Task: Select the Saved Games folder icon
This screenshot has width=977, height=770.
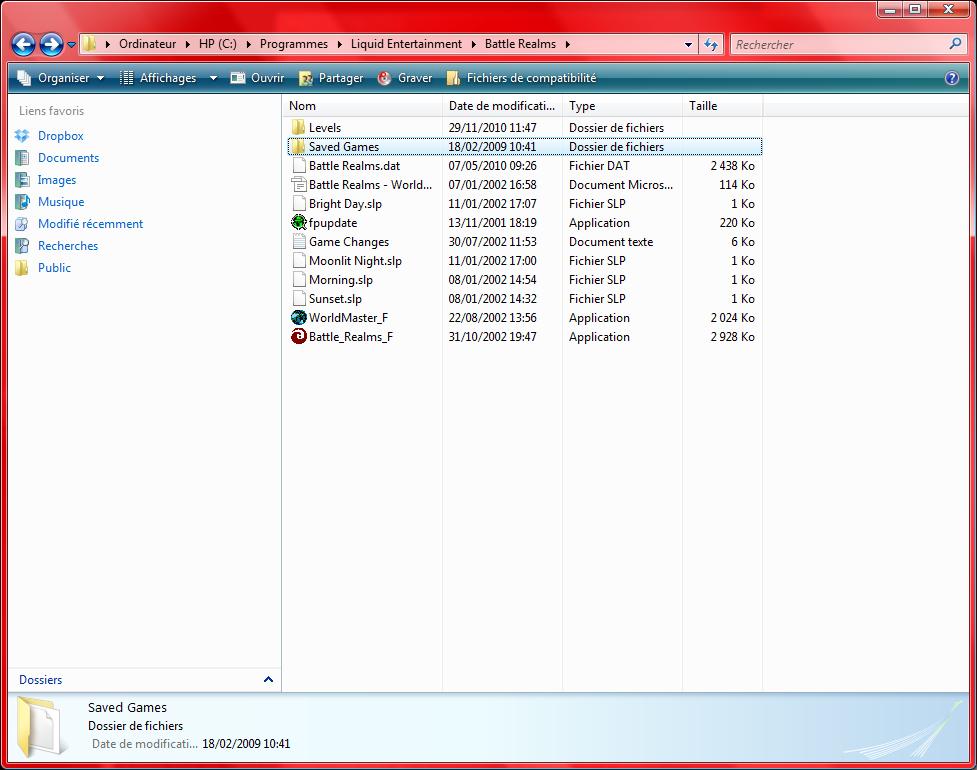Action: click(298, 146)
